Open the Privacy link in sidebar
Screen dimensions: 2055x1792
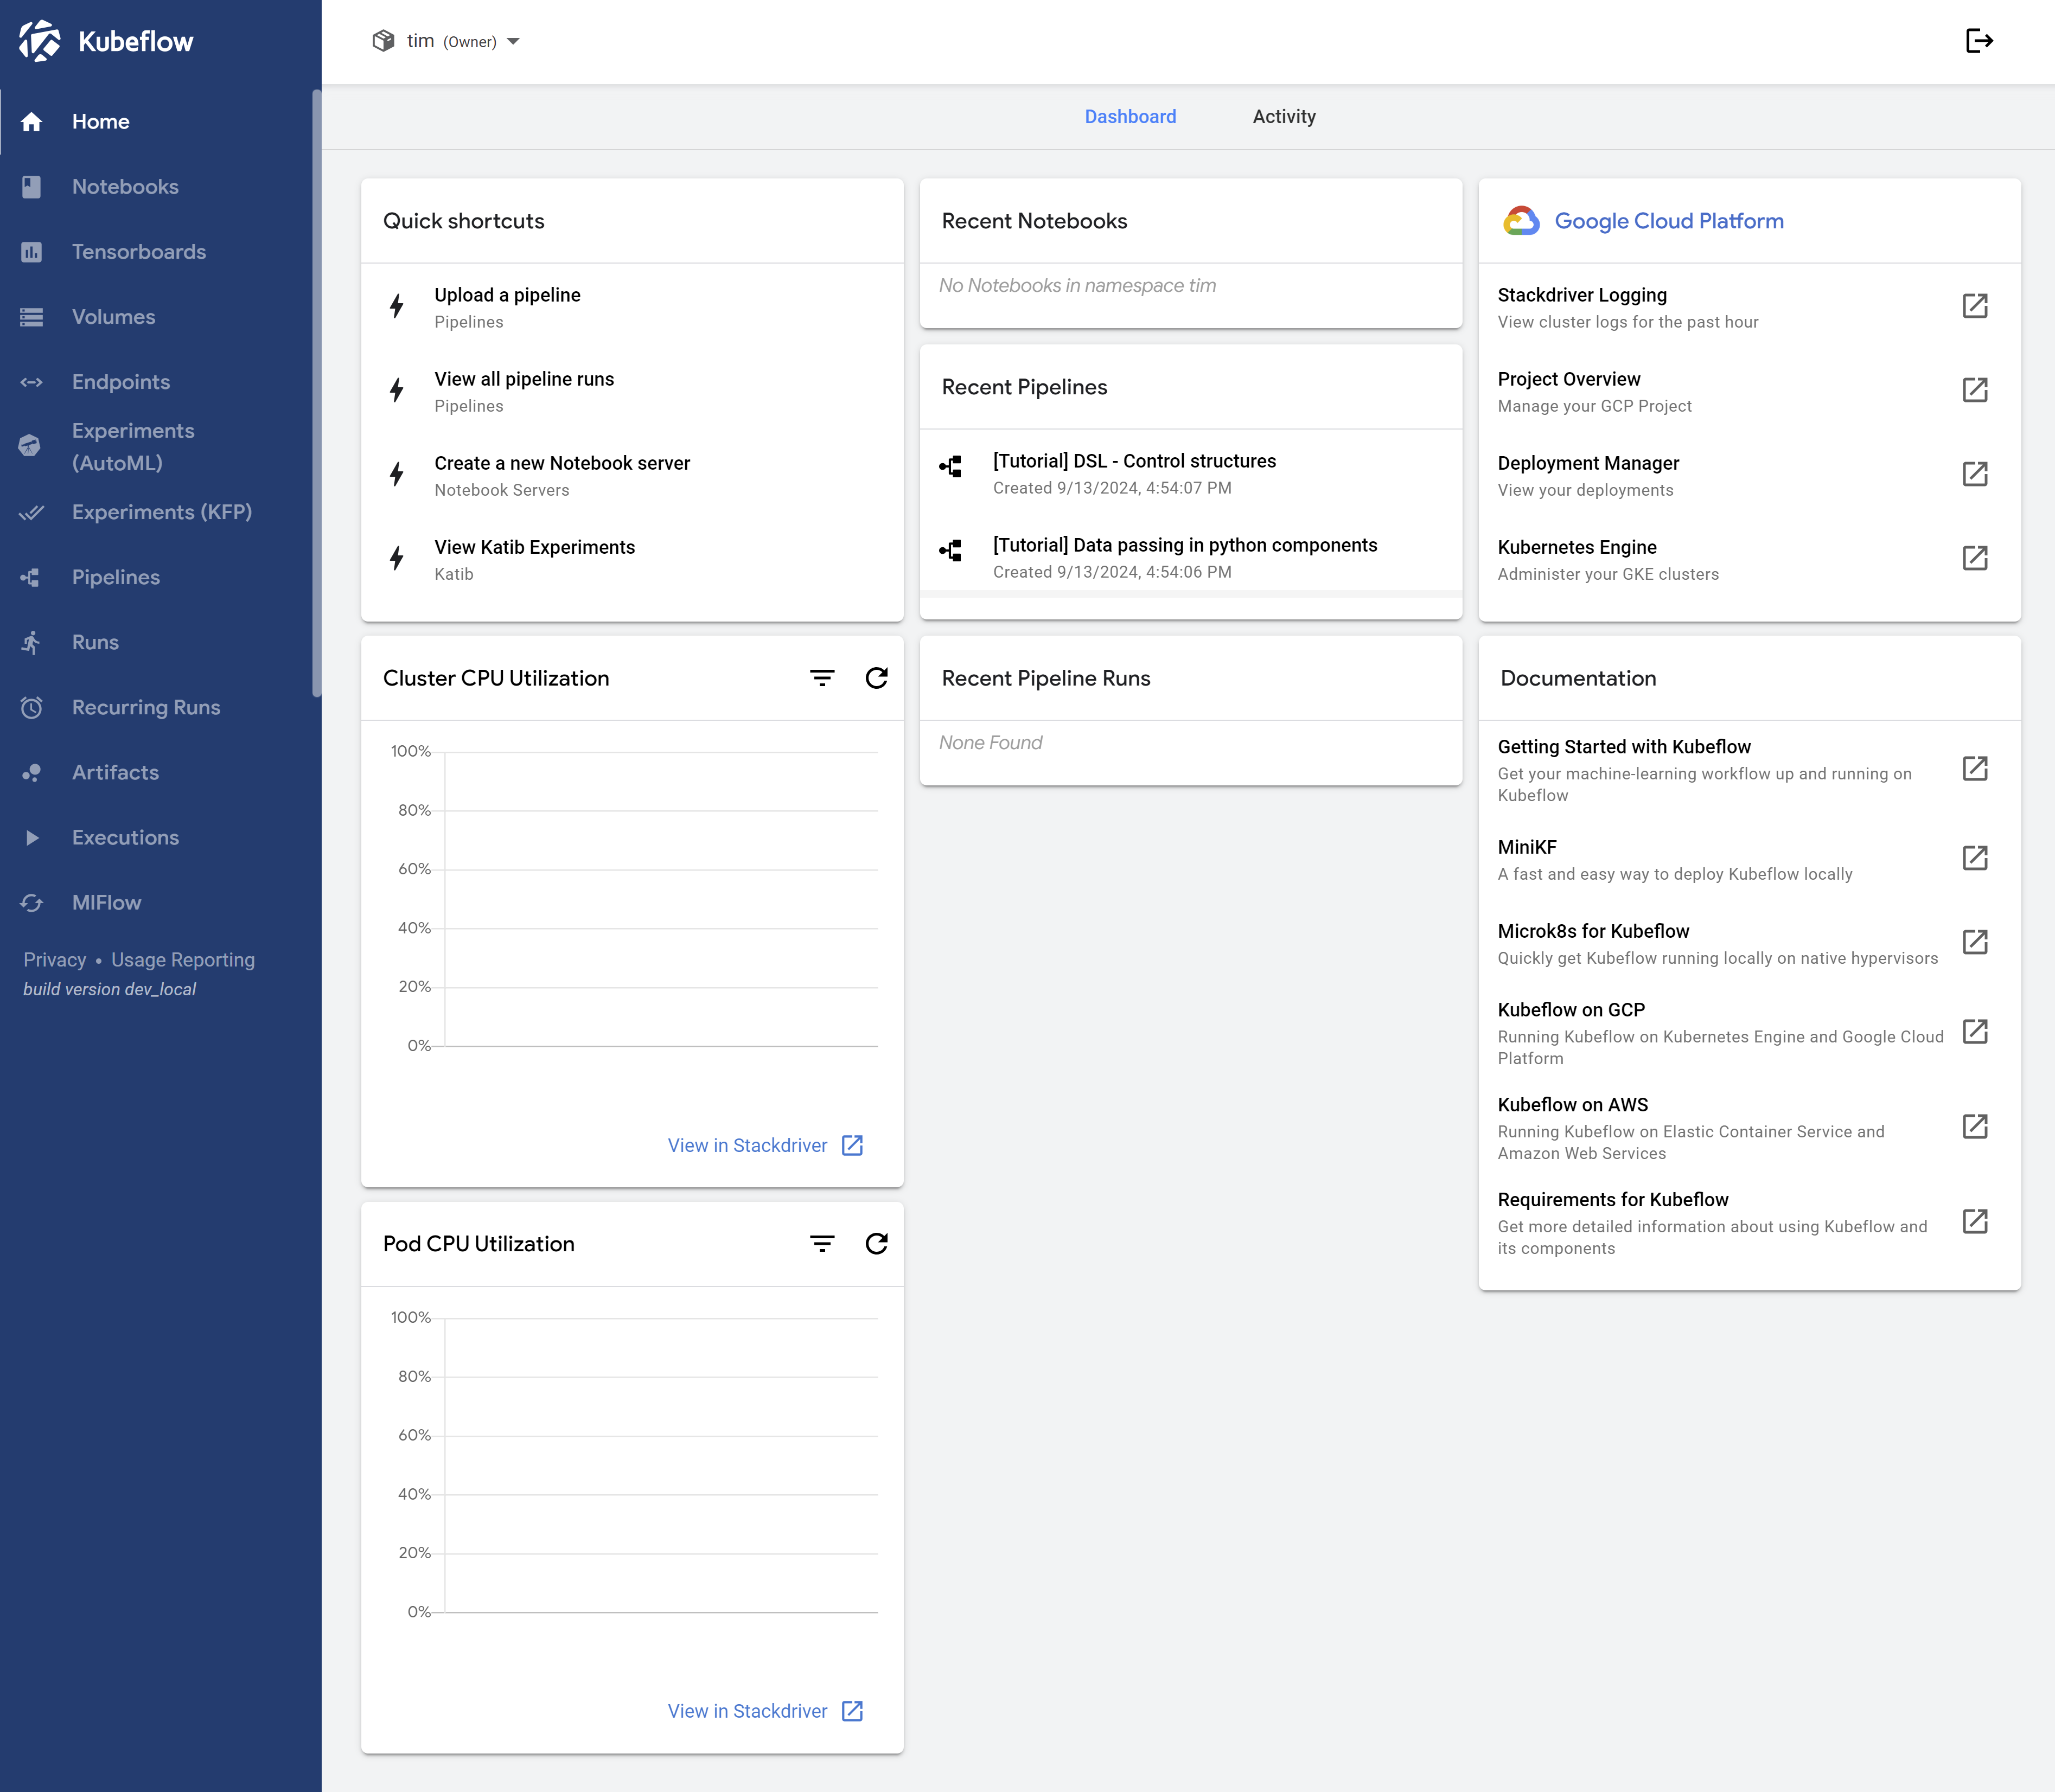coord(55,960)
